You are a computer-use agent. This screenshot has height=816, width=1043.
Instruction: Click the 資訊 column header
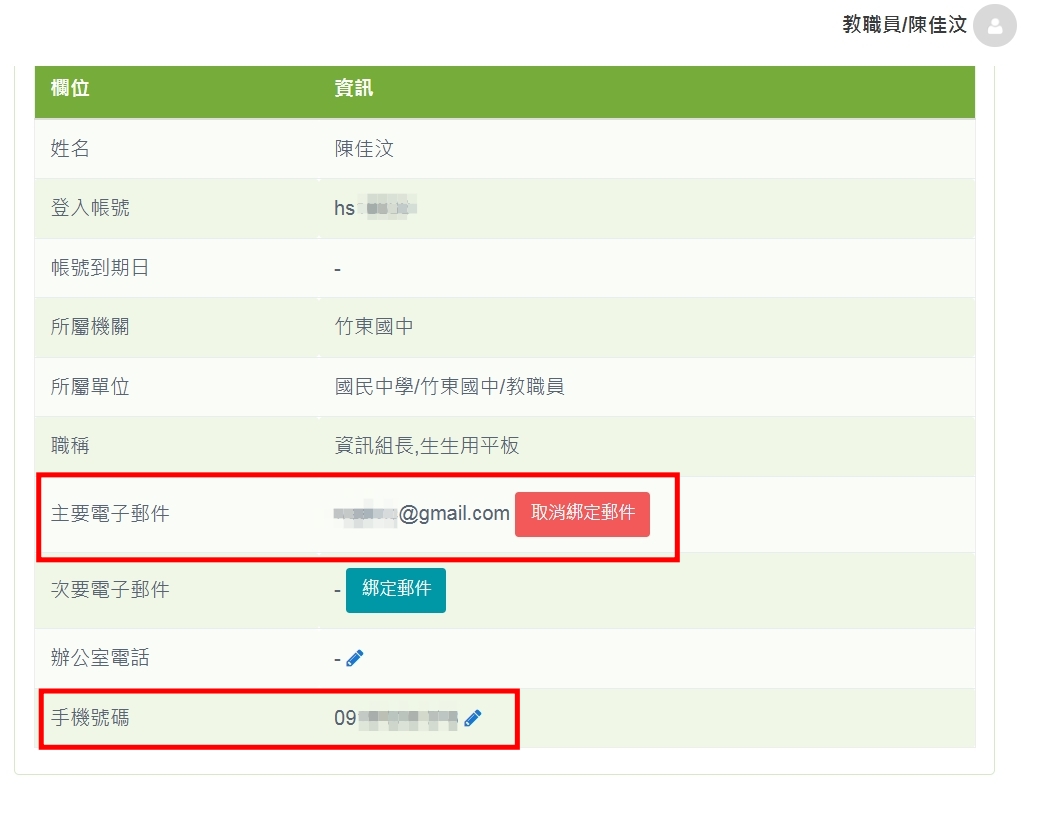click(x=354, y=88)
